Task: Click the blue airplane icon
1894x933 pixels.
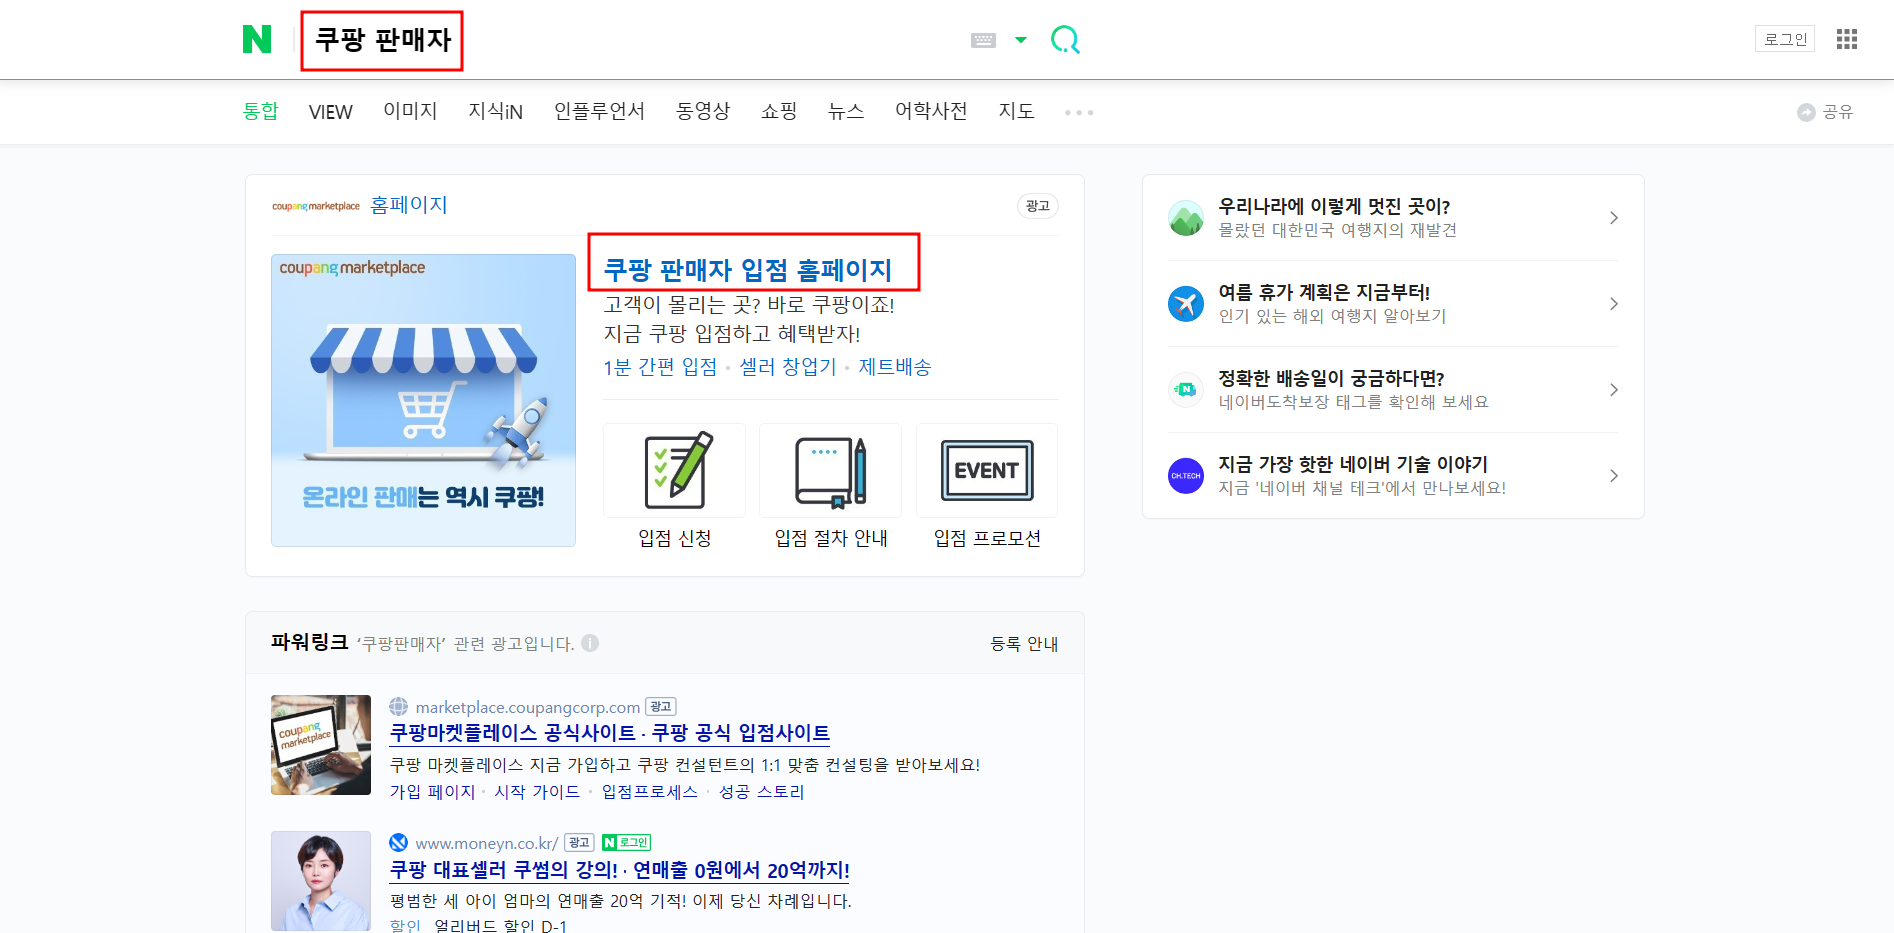Action: [x=1186, y=304]
